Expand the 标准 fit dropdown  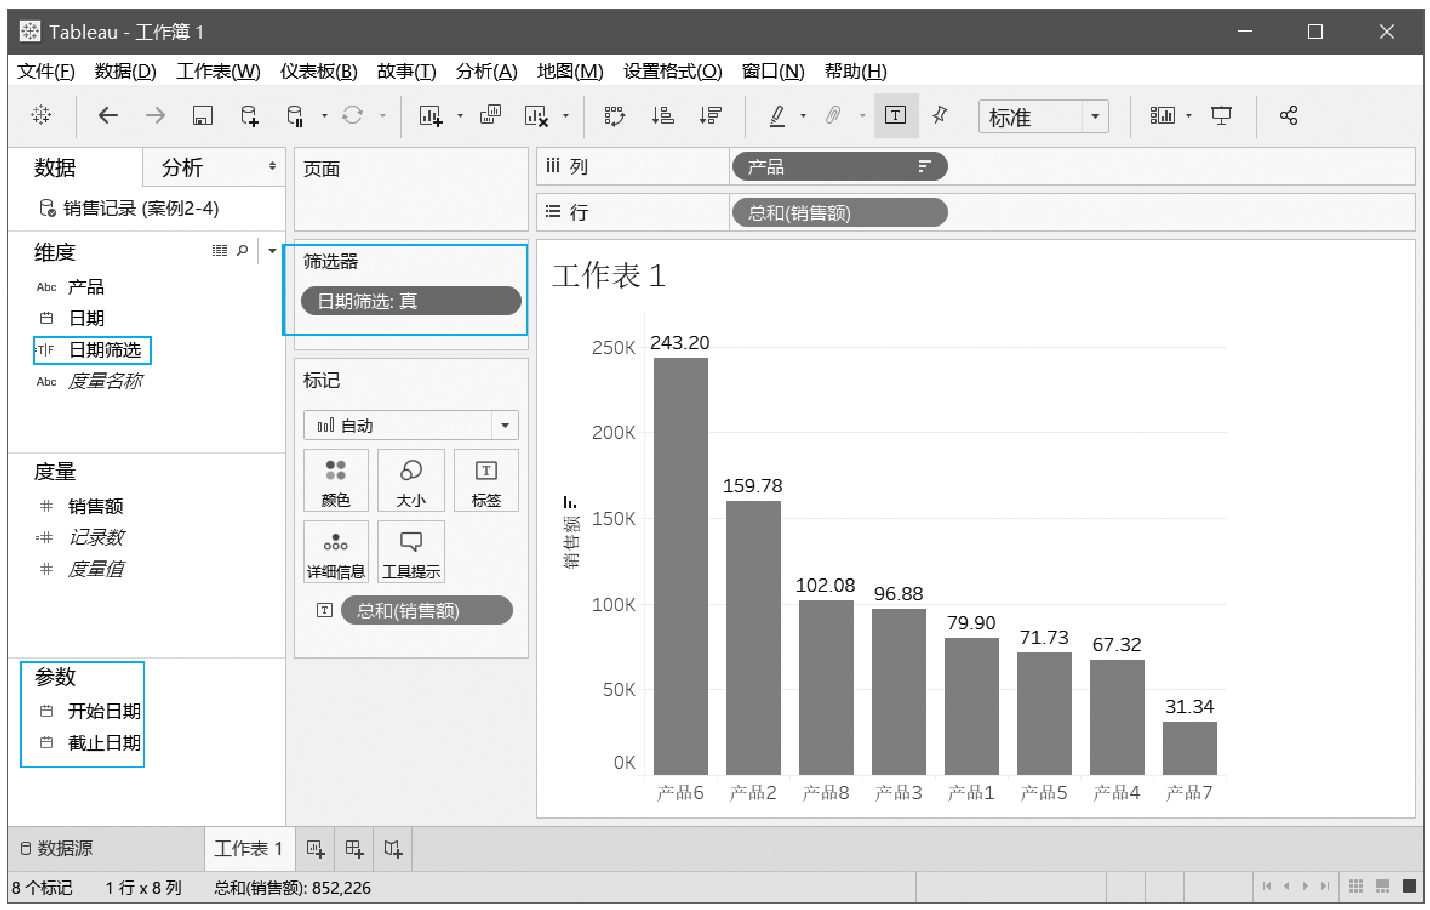[x=1095, y=117]
